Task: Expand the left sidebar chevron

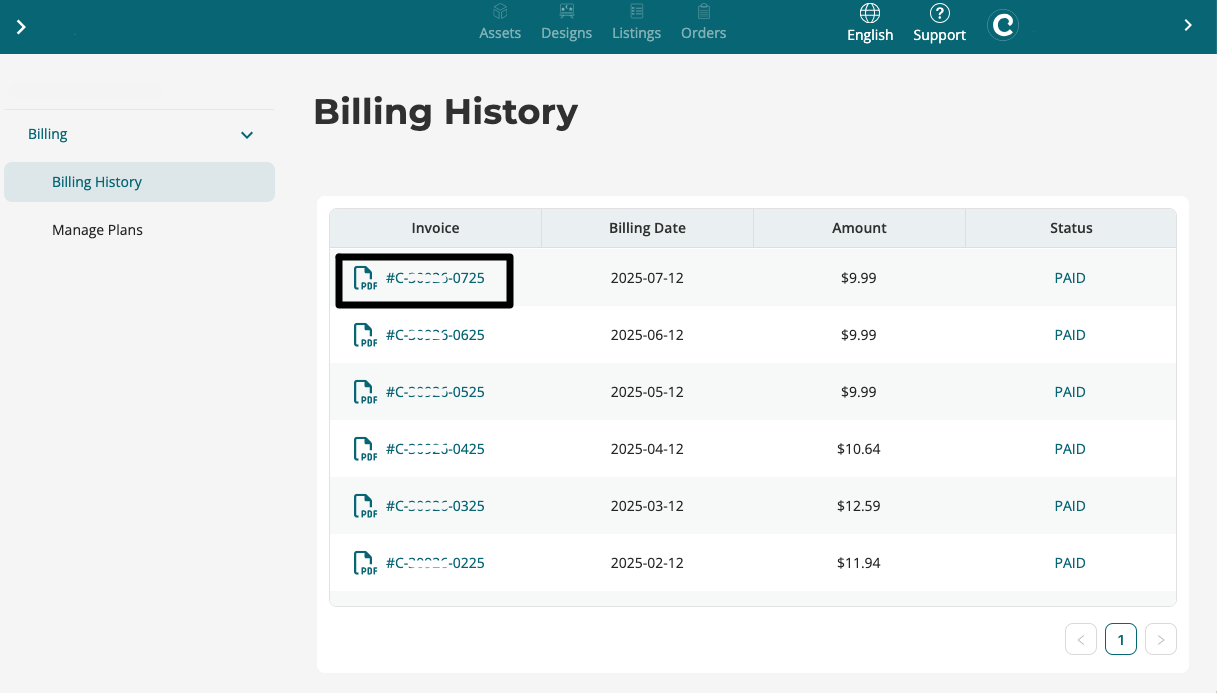Action: [21, 27]
